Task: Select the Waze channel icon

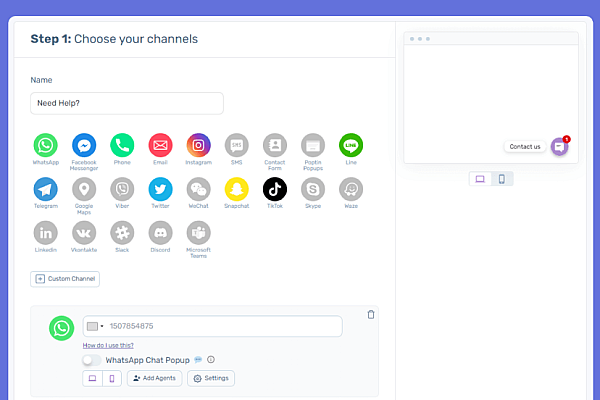Action: (351, 189)
